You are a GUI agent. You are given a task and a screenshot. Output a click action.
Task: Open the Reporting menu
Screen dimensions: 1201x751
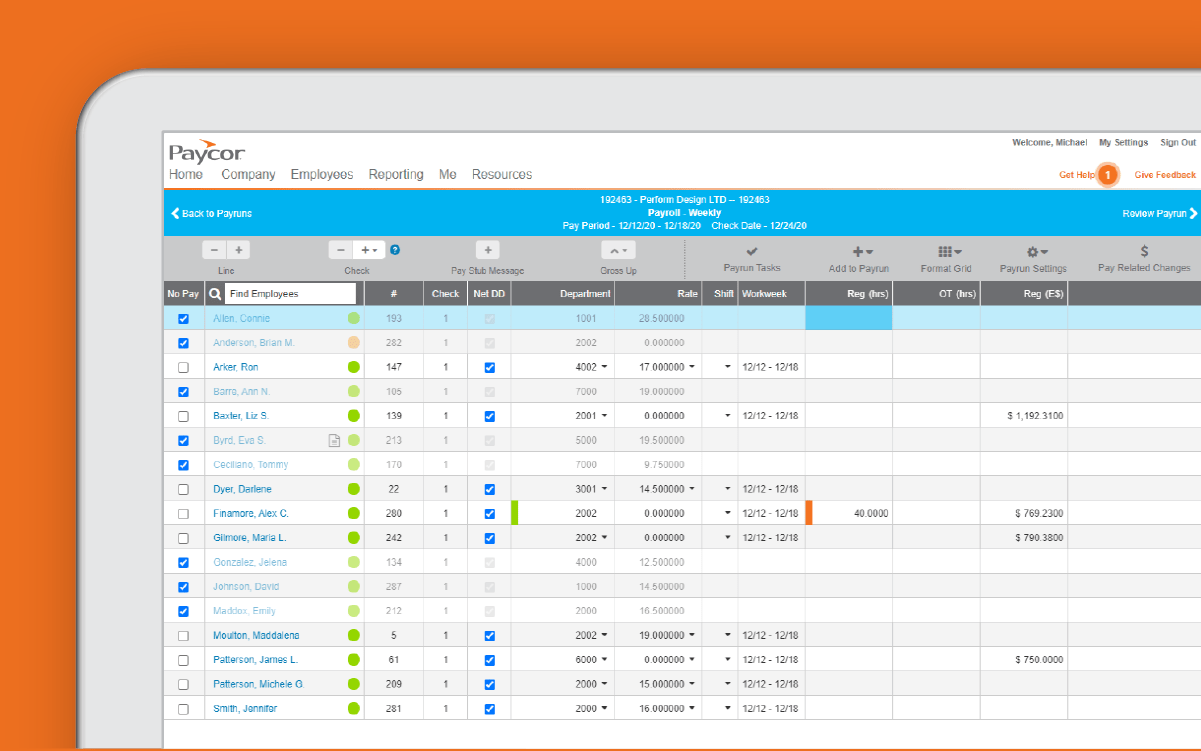[396, 174]
